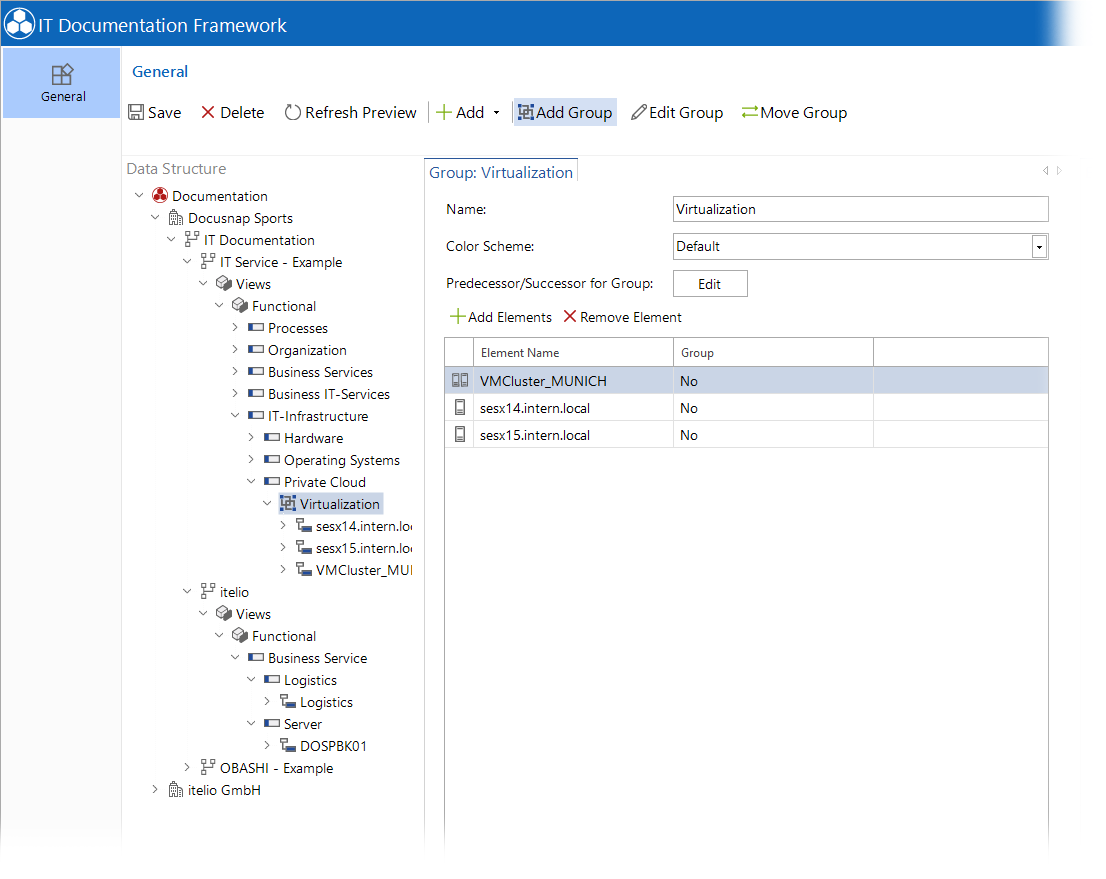Click the tab scroll left arrow
Viewport: 1106px width, 879px height.
pyautogui.click(x=1045, y=170)
